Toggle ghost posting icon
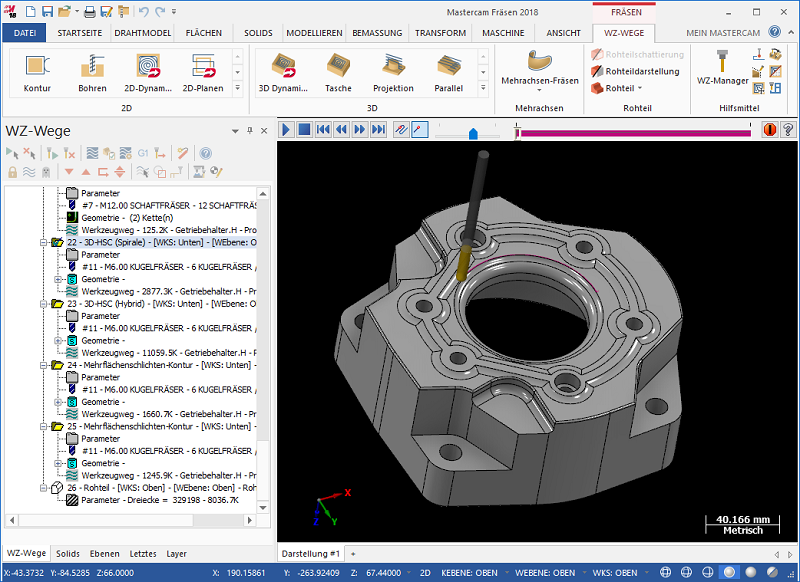Viewport: 800px width, 582px height. pyautogui.click(x=46, y=172)
